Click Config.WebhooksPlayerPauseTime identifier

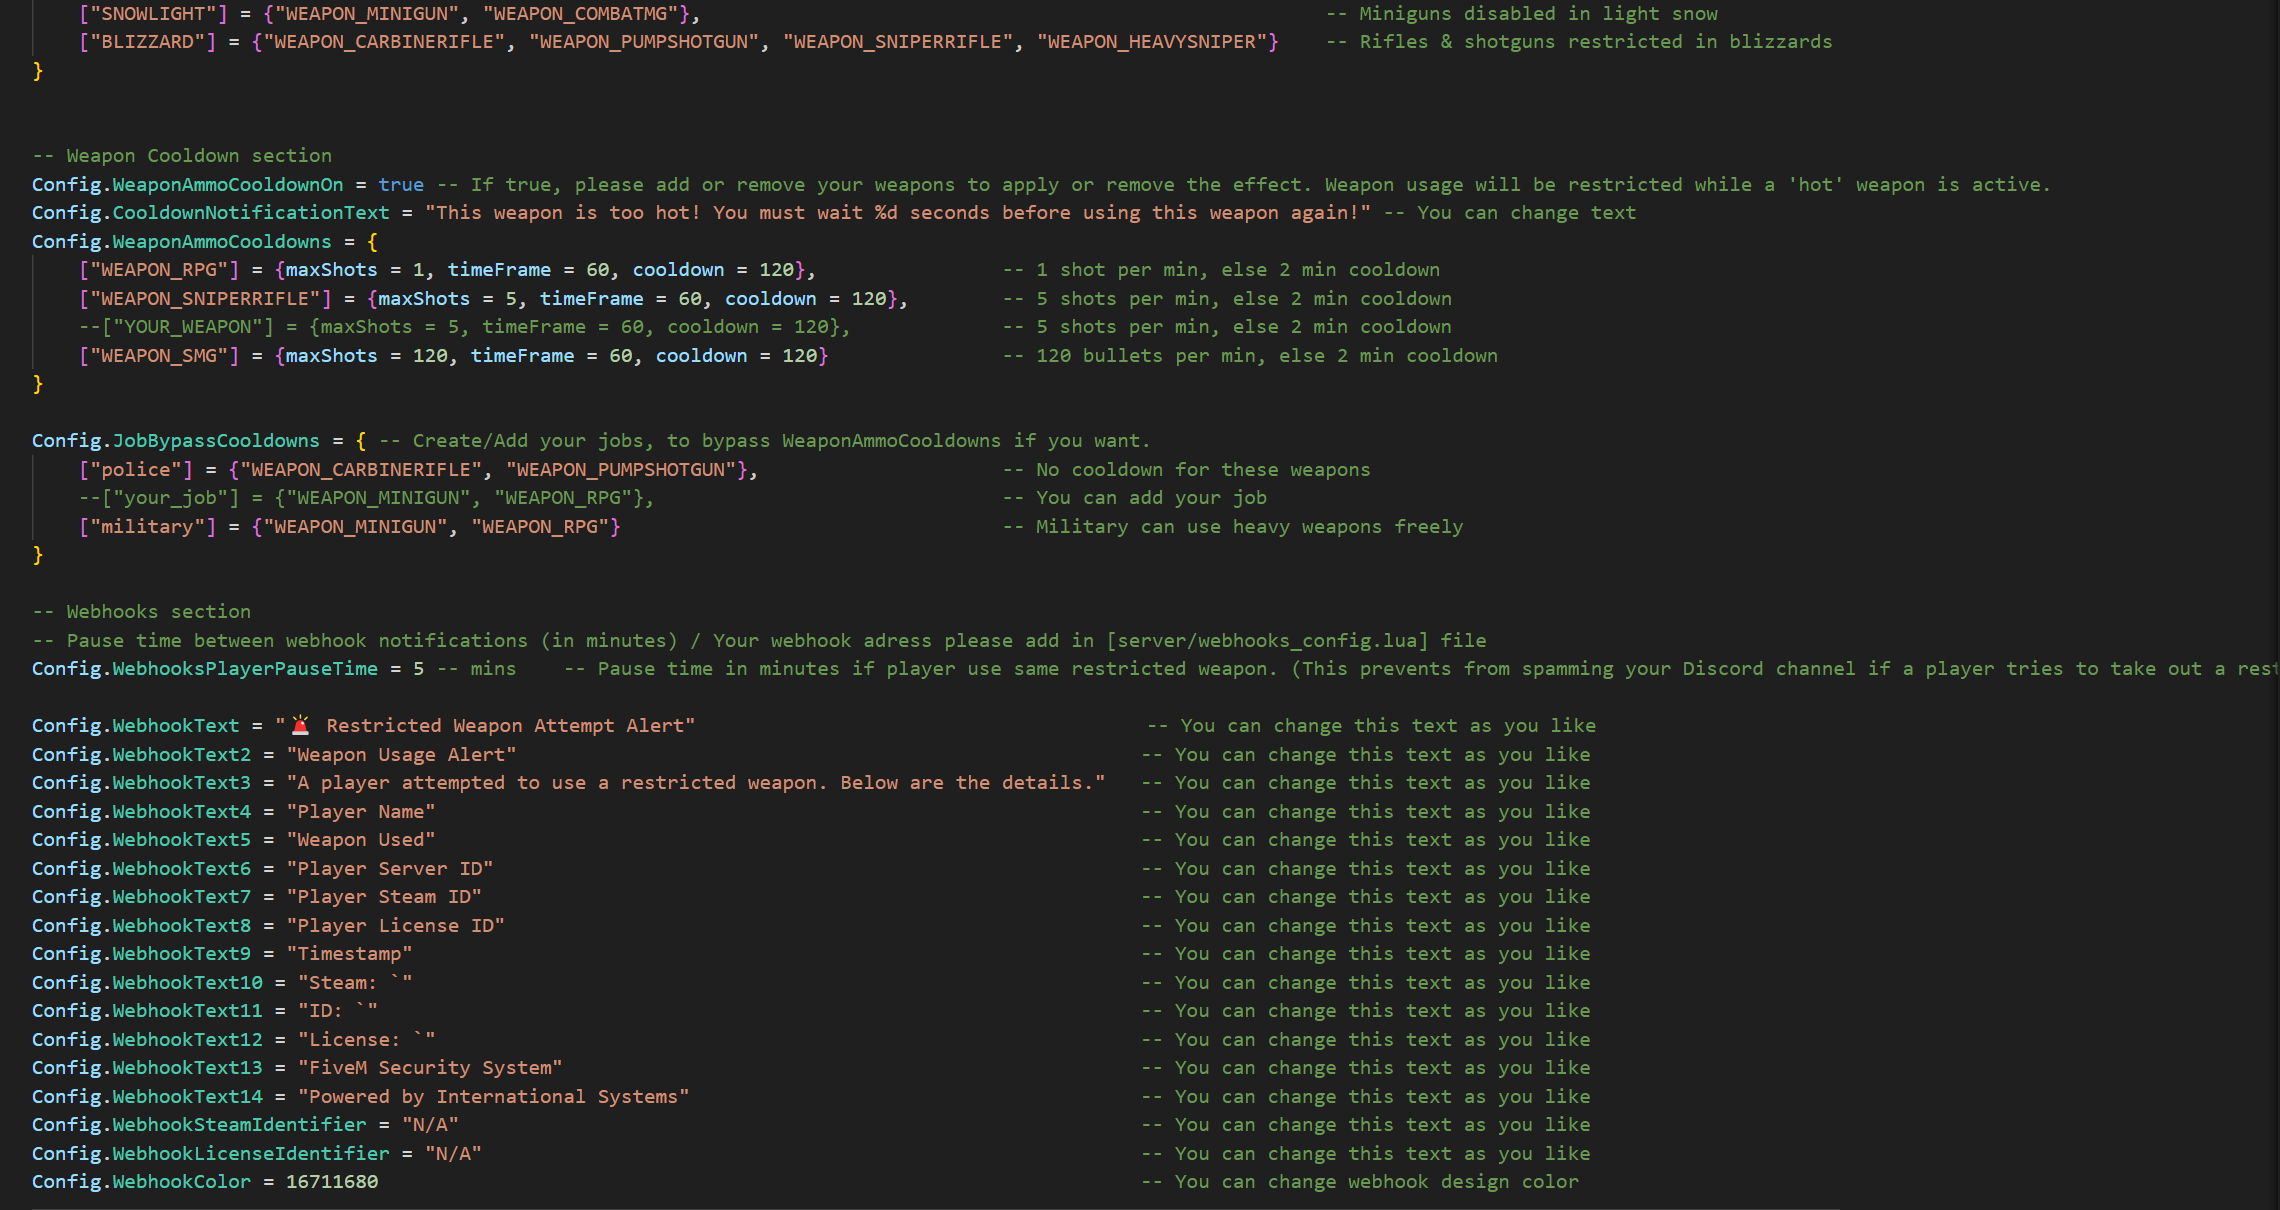pyautogui.click(x=205, y=669)
